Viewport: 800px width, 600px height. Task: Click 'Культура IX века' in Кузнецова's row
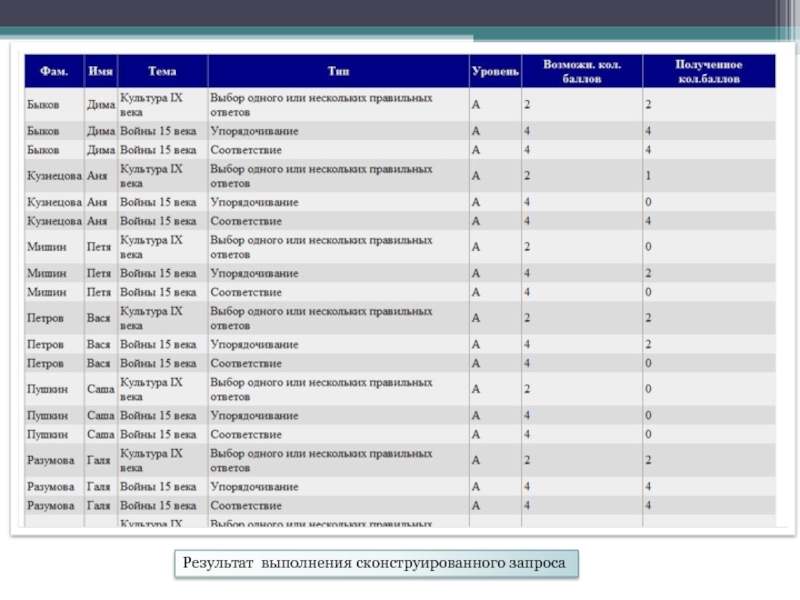[151, 176]
